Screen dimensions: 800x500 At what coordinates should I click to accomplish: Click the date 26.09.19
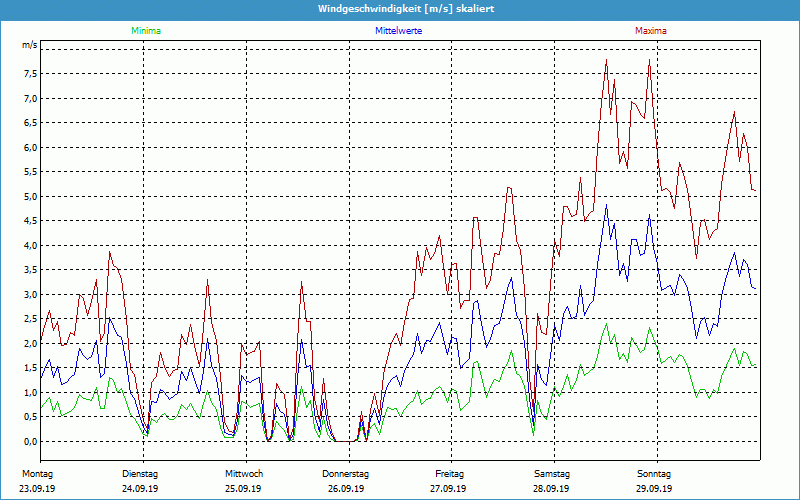pos(346,488)
